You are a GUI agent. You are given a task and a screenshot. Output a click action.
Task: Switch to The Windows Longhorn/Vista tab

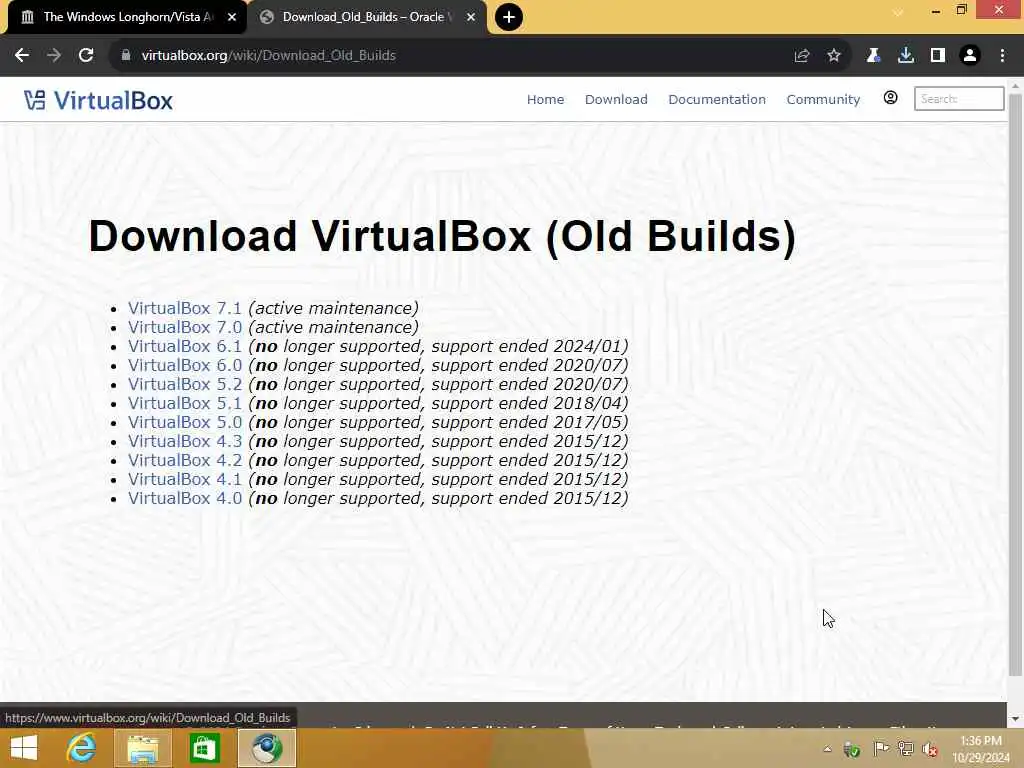pyautogui.click(x=127, y=17)
